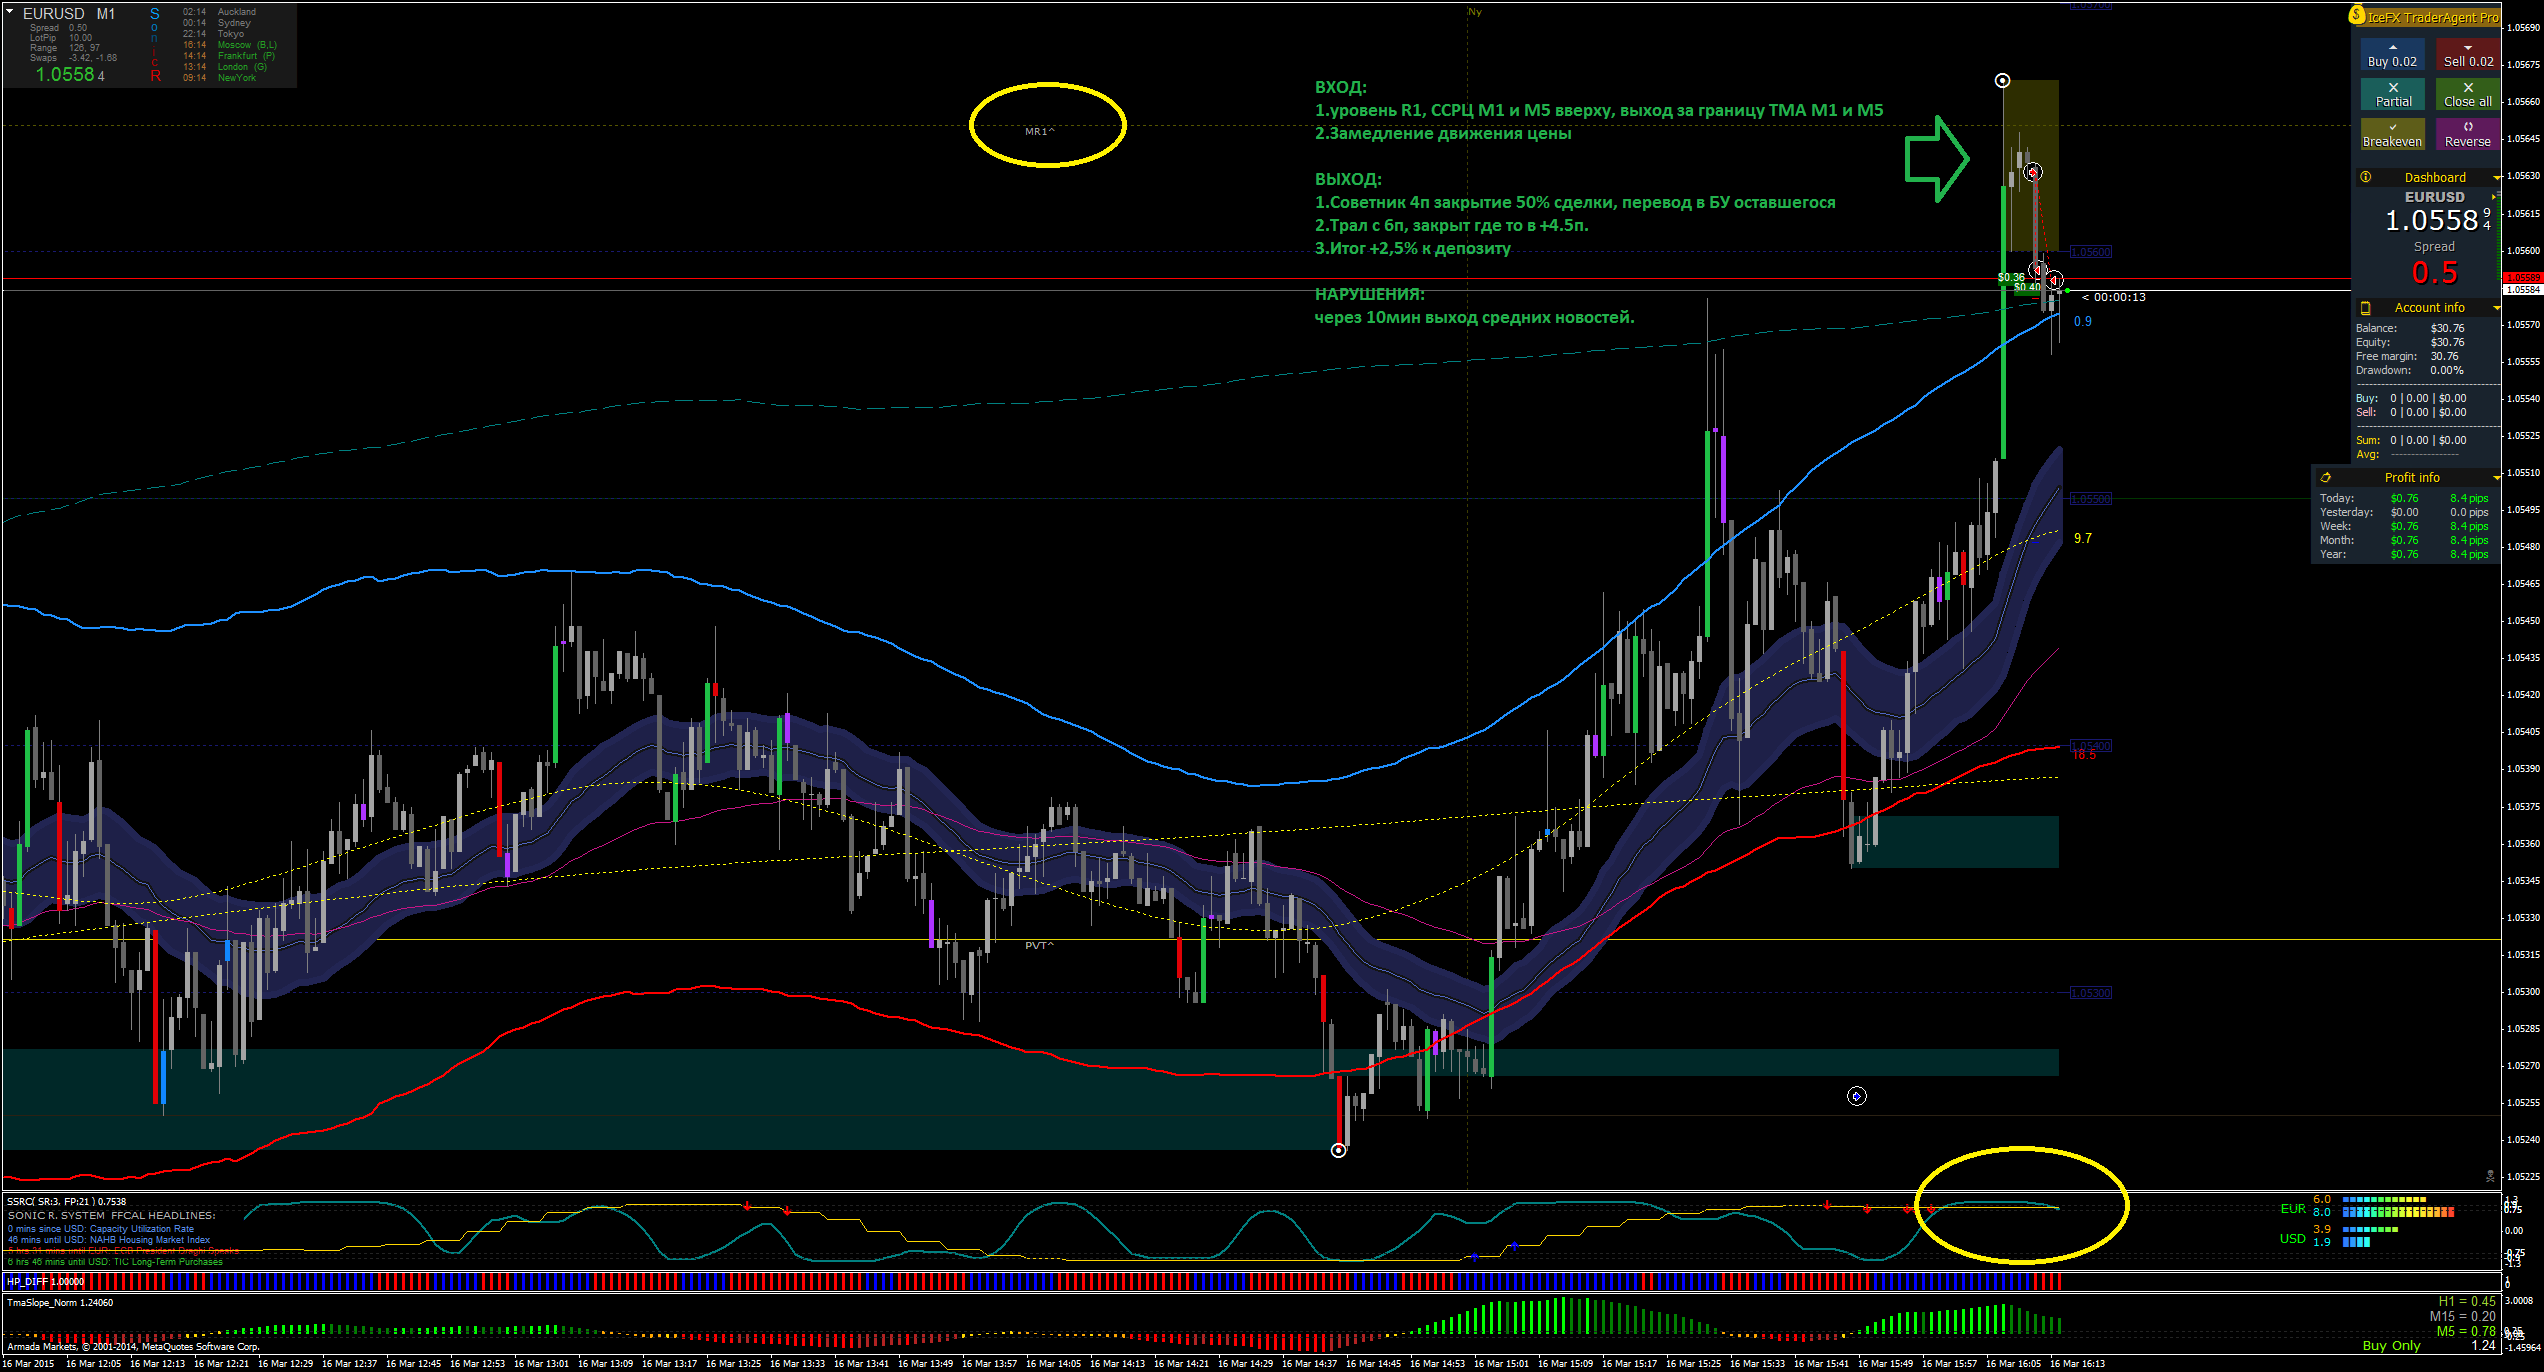2544x1372 pixels.
Task: Click the Close all button
Action: coord(2468,95)
